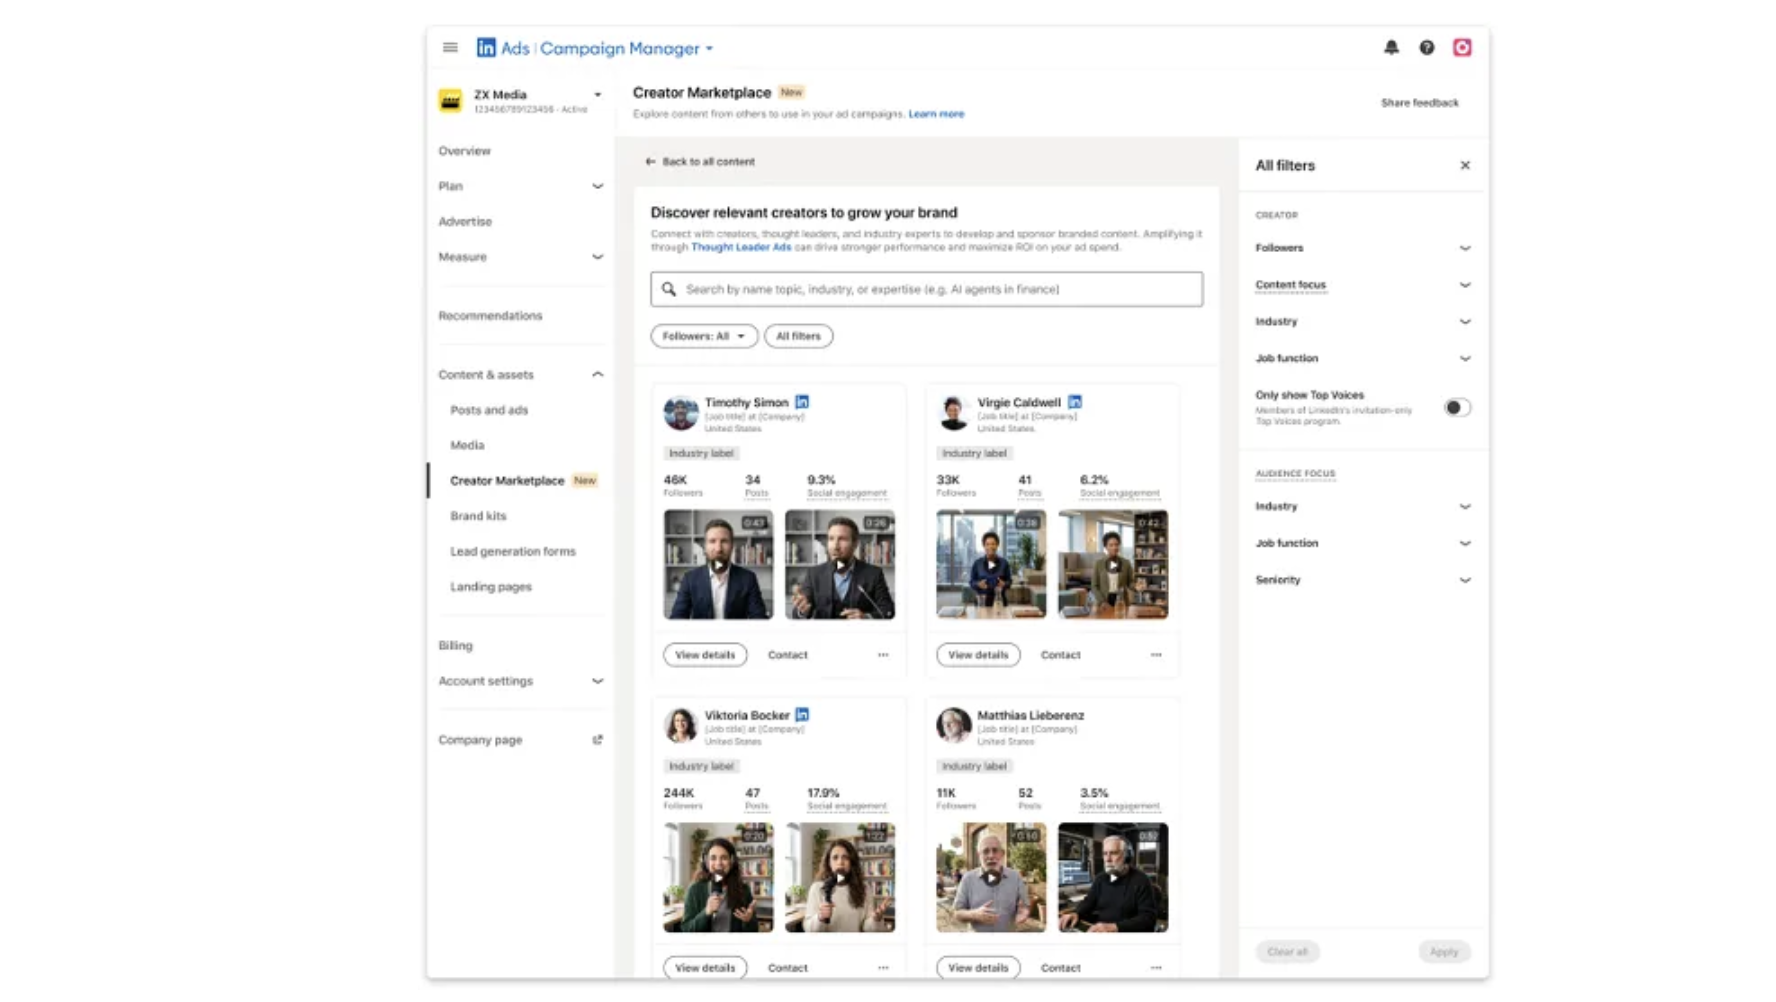The height and width of the screenshot is (1002, 1776).
Task: Click Contact on Virgie Caldwell's card
Action: (1061, 655)
